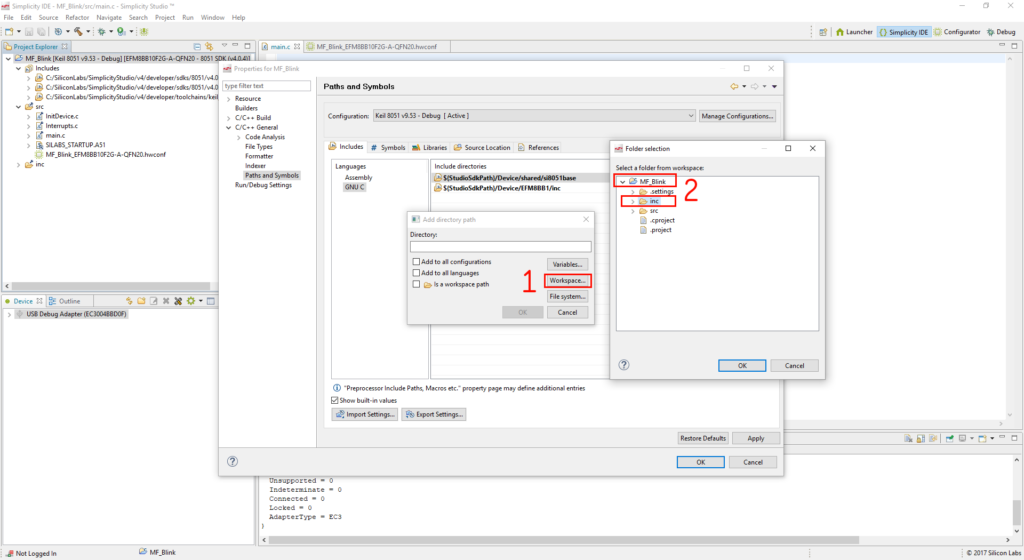
Task: Check the Add to all languages option
Action: point(416,273)
